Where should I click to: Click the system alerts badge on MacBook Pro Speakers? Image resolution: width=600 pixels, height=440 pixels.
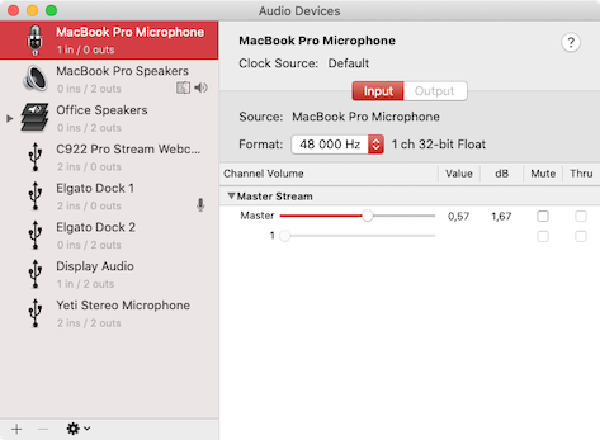[x=183, y=88]
